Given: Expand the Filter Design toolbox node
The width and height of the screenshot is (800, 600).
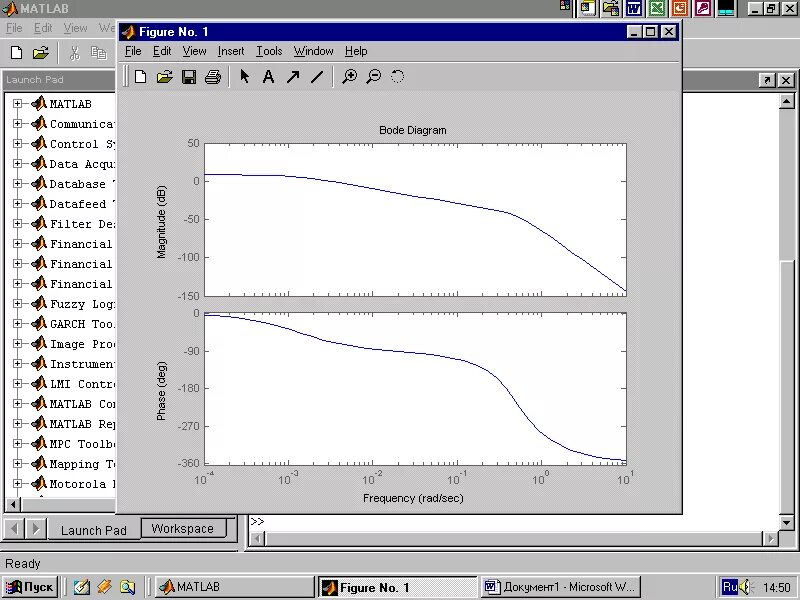Looking at the screenshot, I should tap(17, 223).
